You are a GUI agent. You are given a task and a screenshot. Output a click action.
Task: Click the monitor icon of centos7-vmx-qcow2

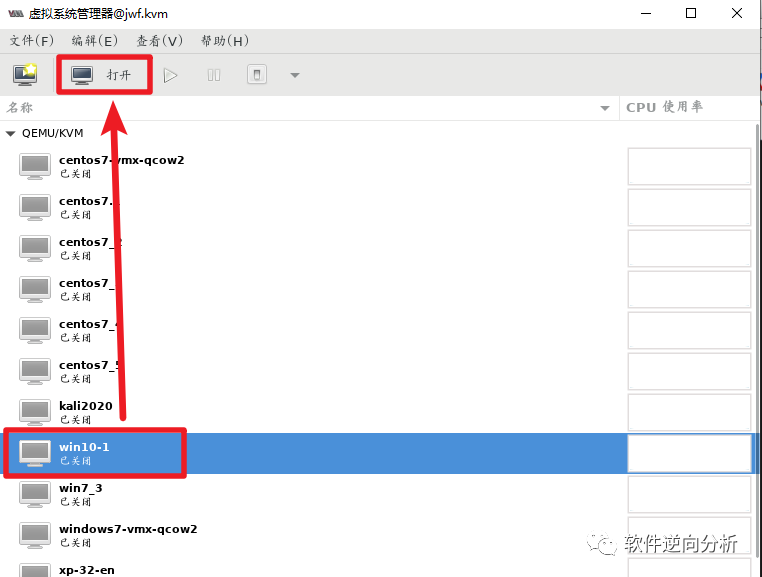[35, 166]
